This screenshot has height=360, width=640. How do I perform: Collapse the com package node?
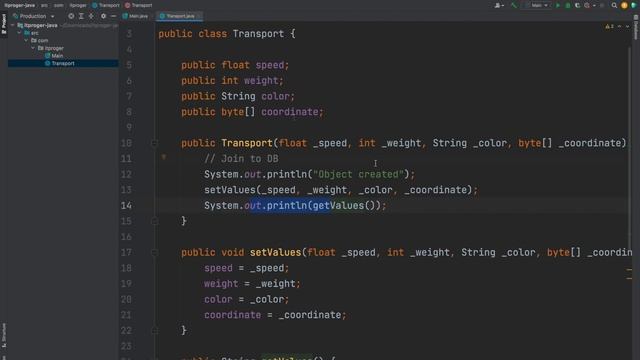pyautogui.click(x=26, y=40)
